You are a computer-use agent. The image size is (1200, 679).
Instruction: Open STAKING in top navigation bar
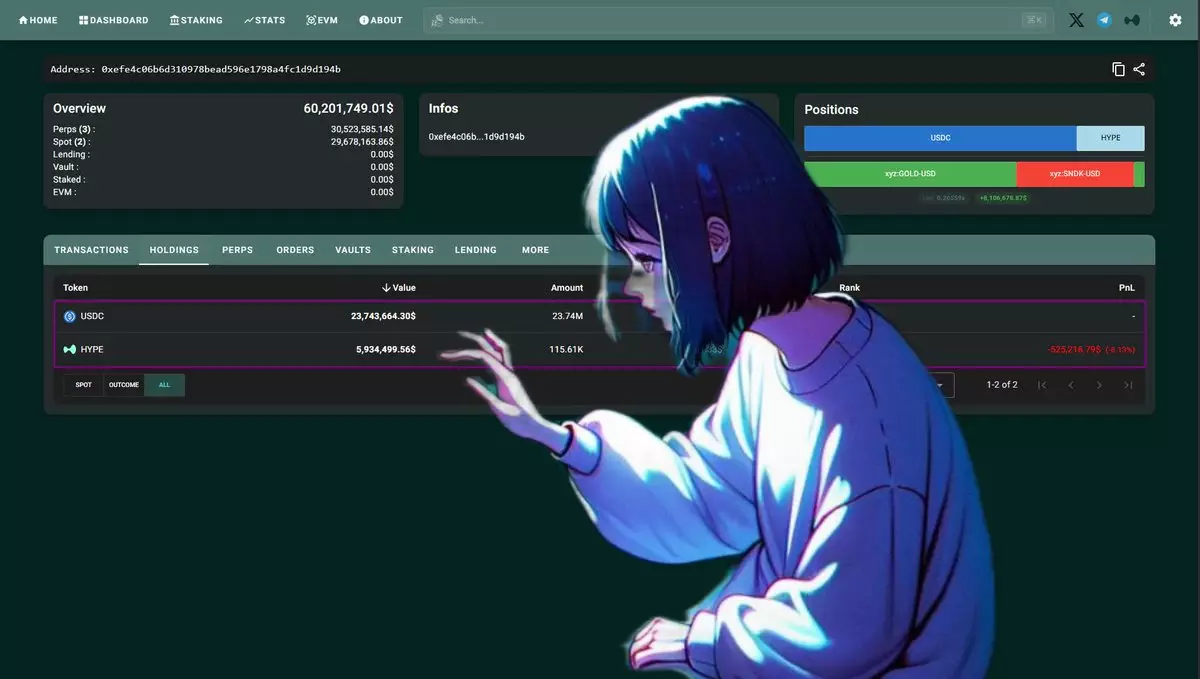pyautogui.click(x=196, y=20)
